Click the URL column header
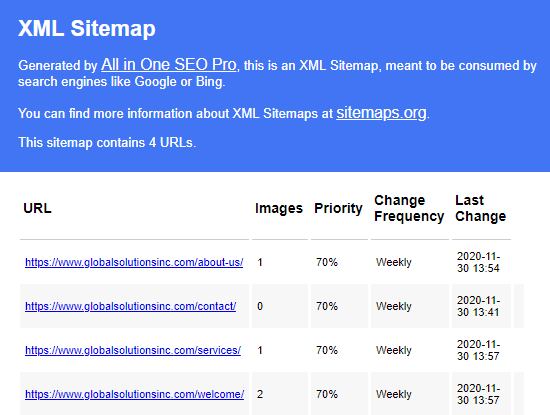 [x=38, y=208]
